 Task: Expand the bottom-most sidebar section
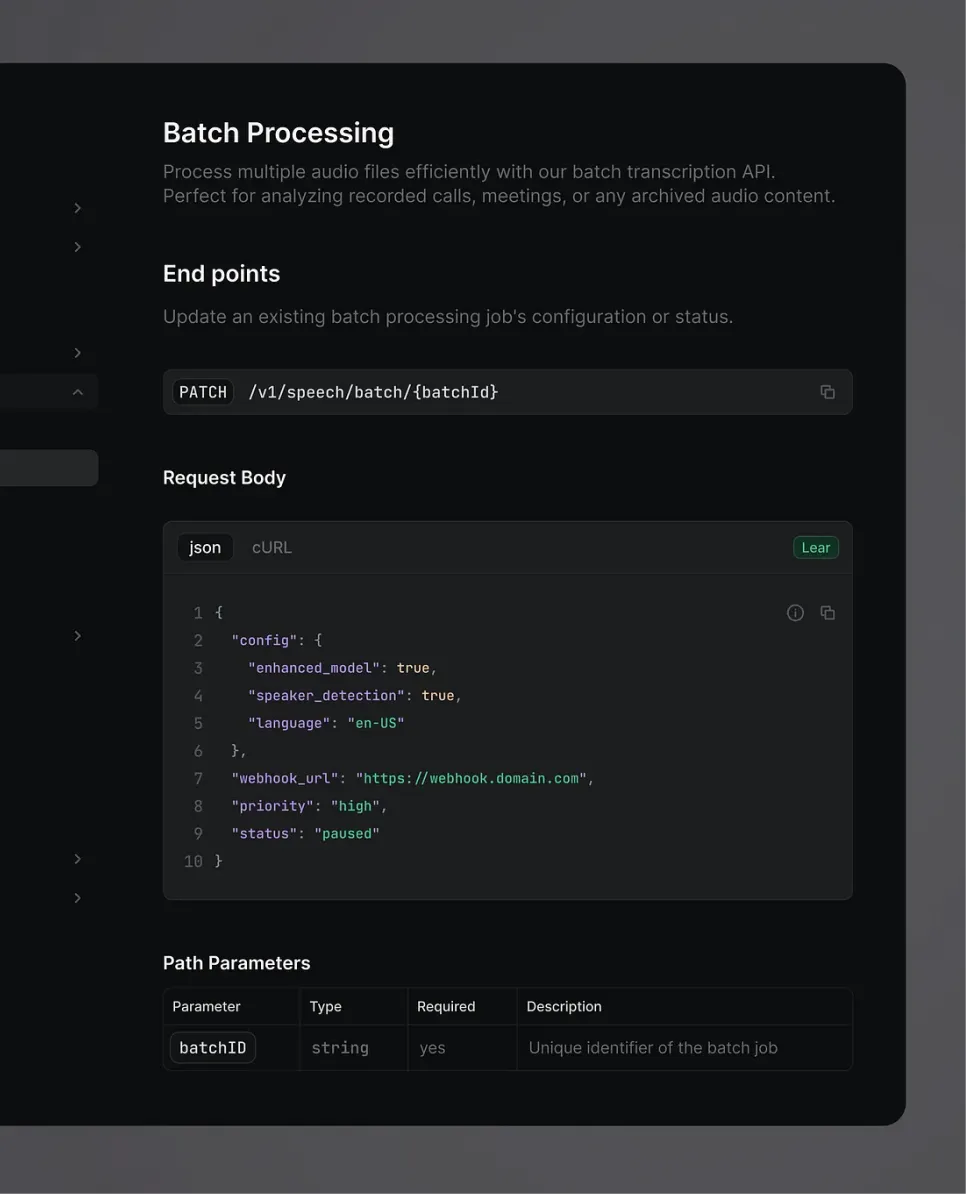pyautogui.click(x=77, y=897)
